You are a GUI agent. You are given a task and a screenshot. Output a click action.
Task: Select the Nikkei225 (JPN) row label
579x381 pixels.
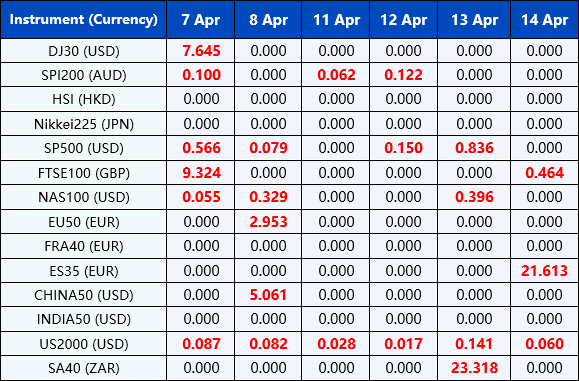tap(84, 124)
